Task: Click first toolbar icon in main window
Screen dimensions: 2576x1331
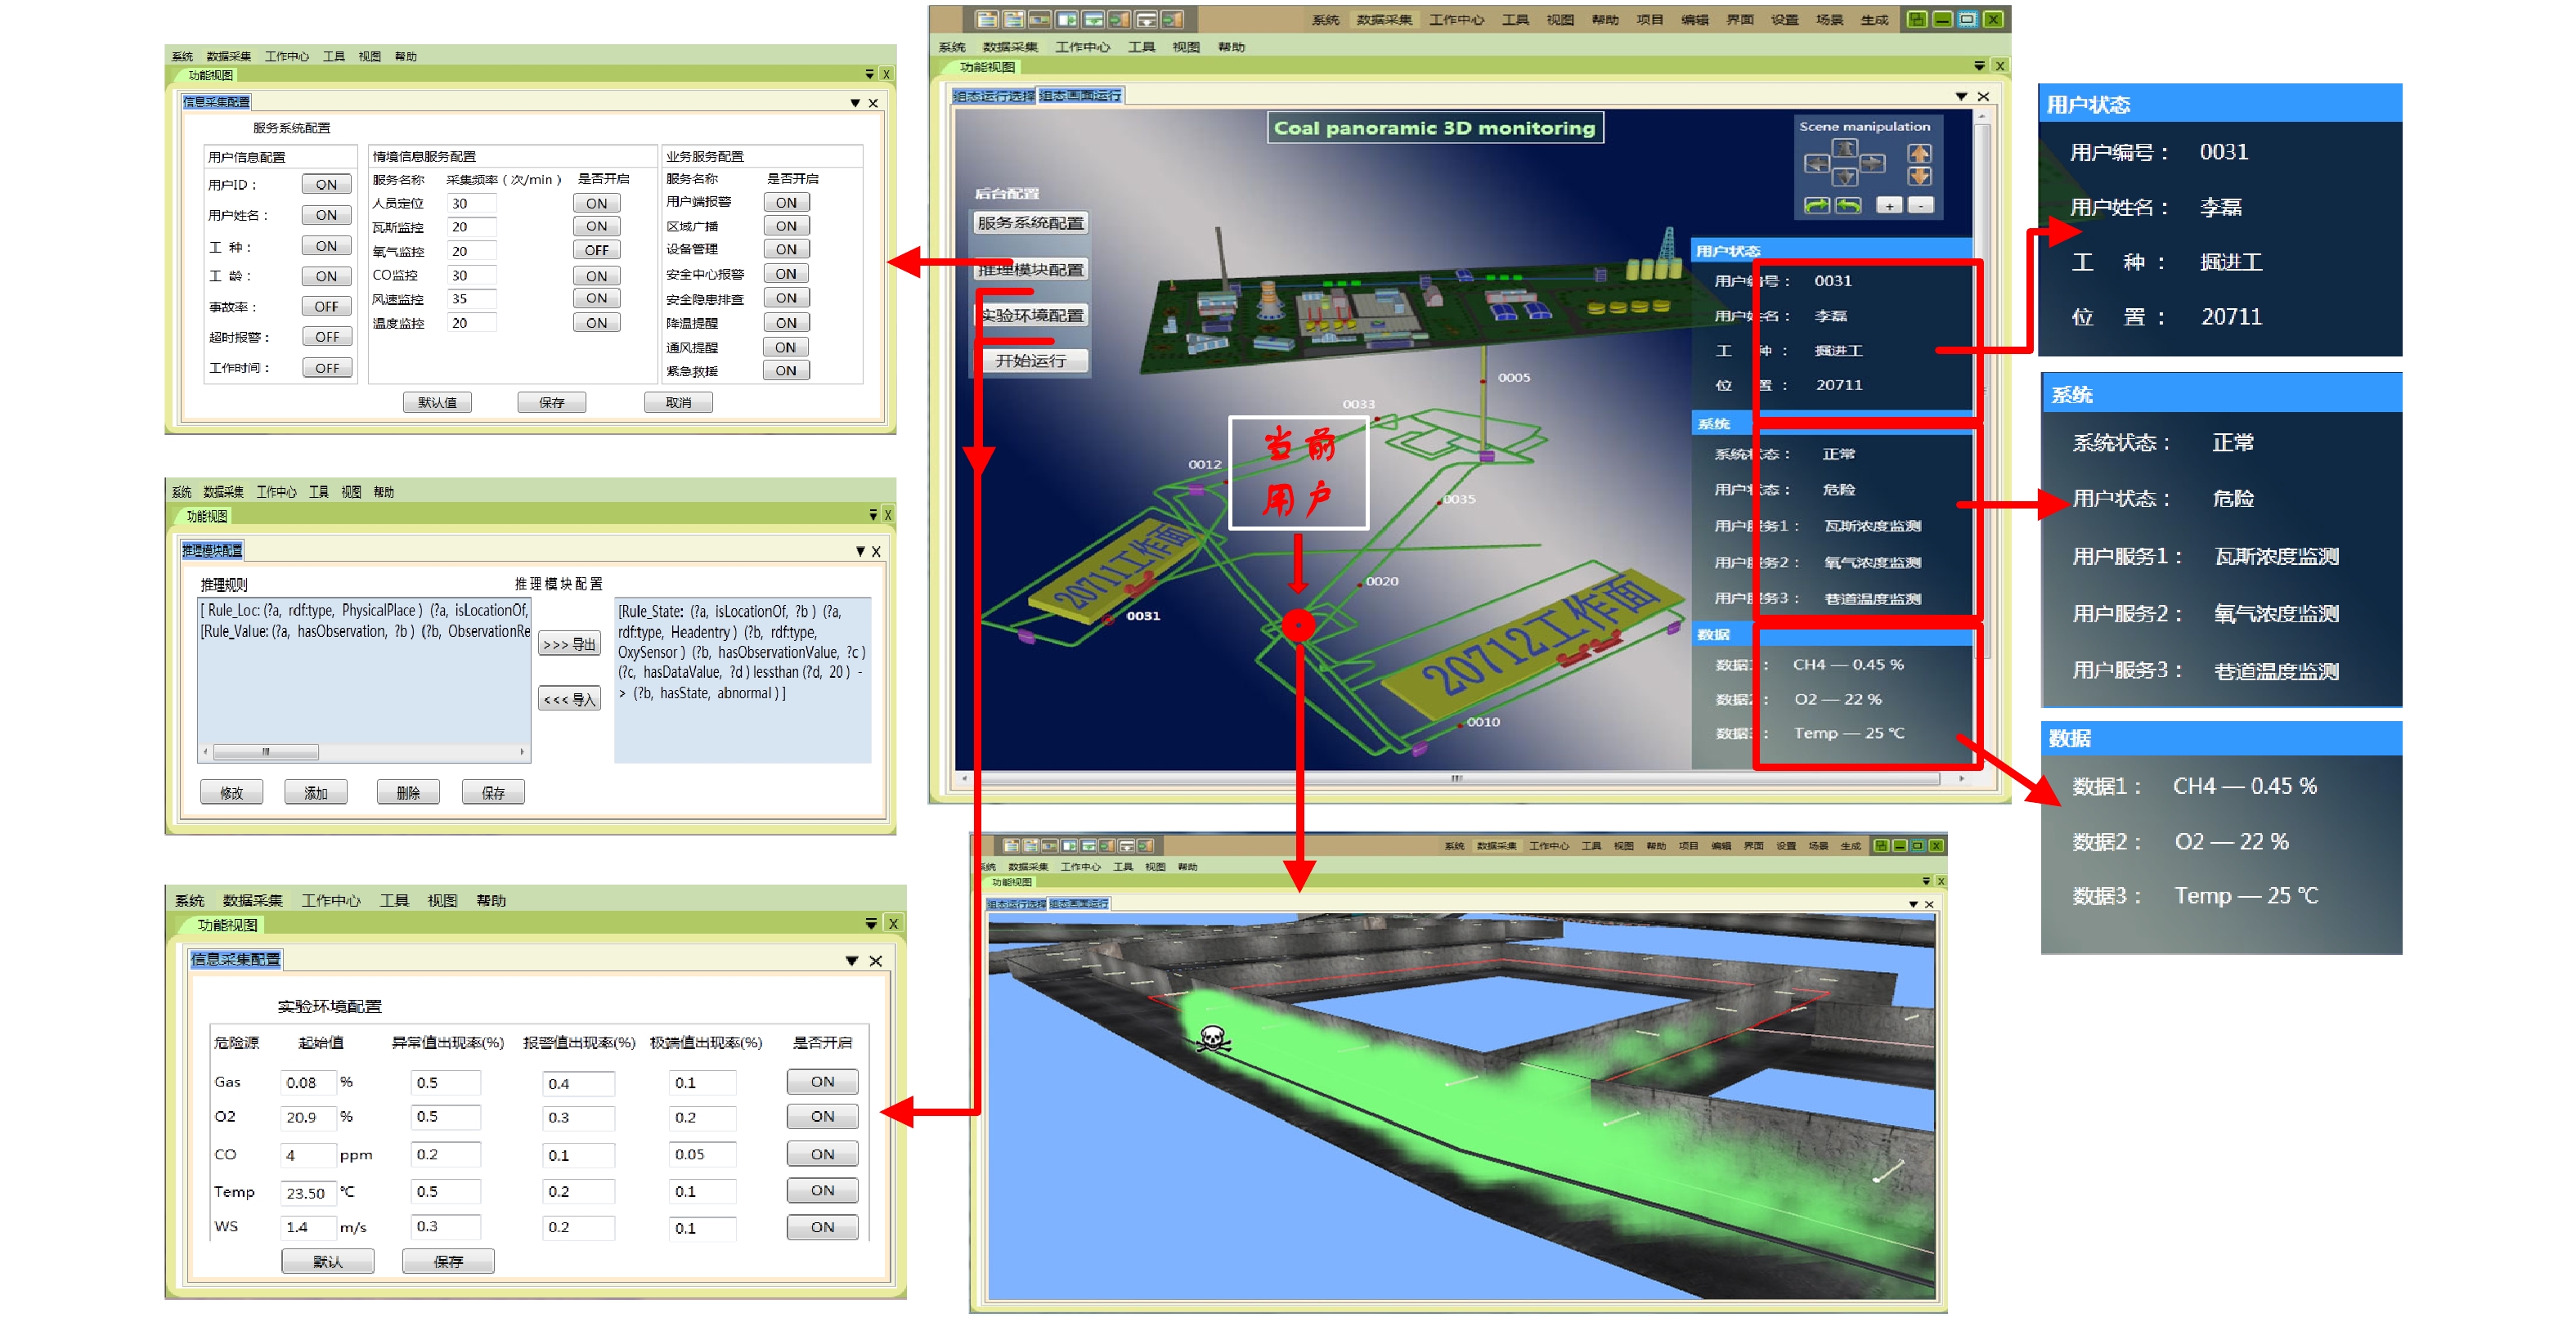Action: [986, 19]
